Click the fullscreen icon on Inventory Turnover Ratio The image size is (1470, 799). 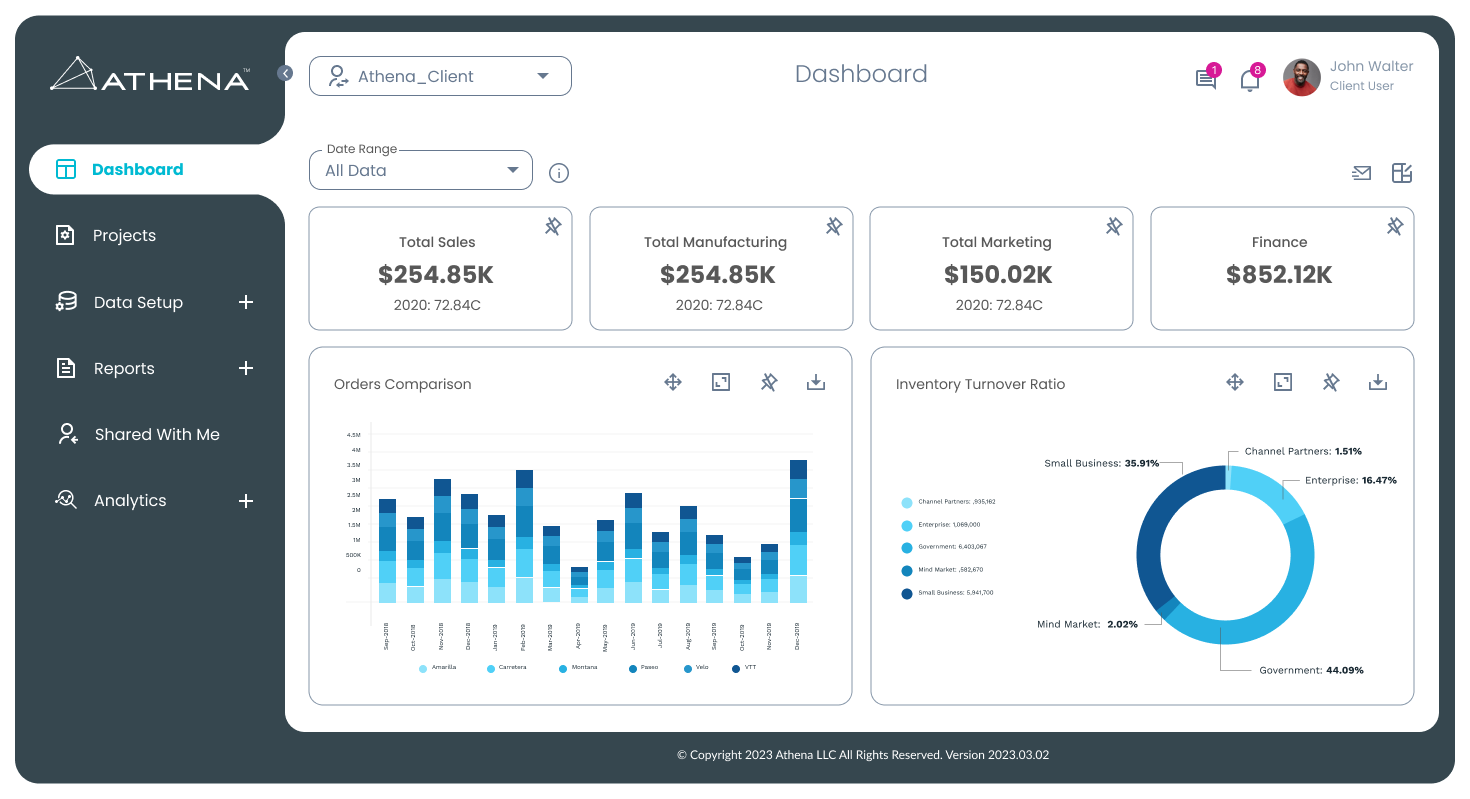[x=1283, y=382]
